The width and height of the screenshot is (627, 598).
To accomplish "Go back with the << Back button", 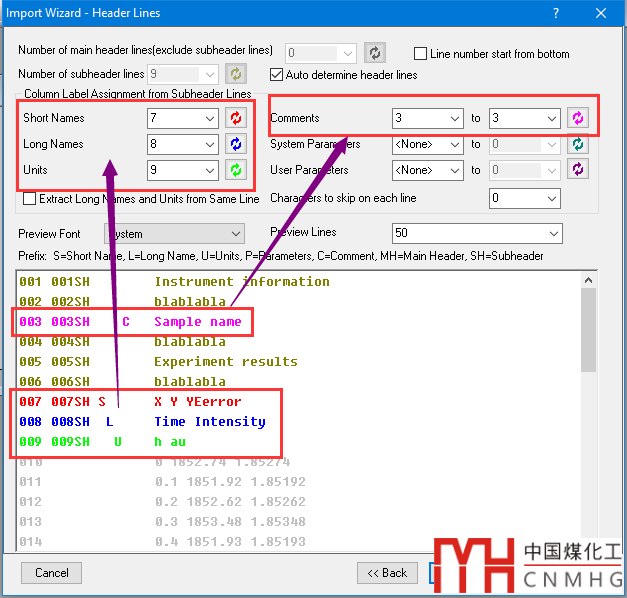I will [x=387, y=573].
